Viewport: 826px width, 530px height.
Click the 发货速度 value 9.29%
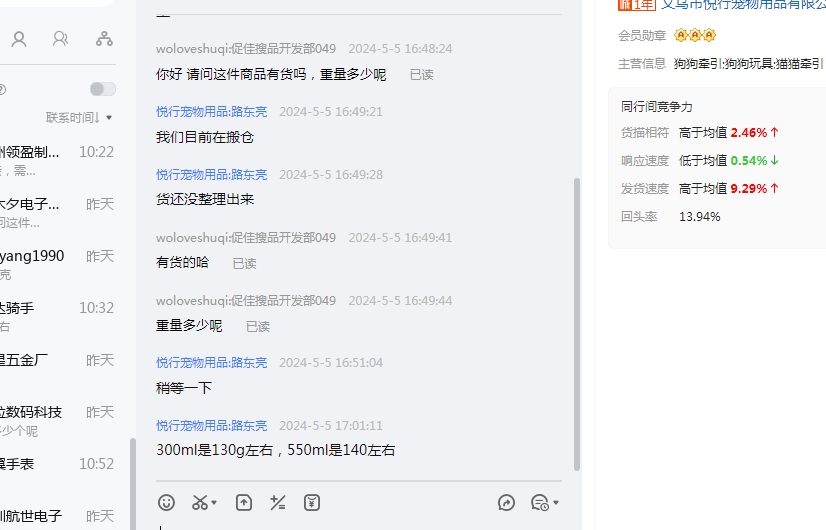pyautogui.click(x=749, y=189)
